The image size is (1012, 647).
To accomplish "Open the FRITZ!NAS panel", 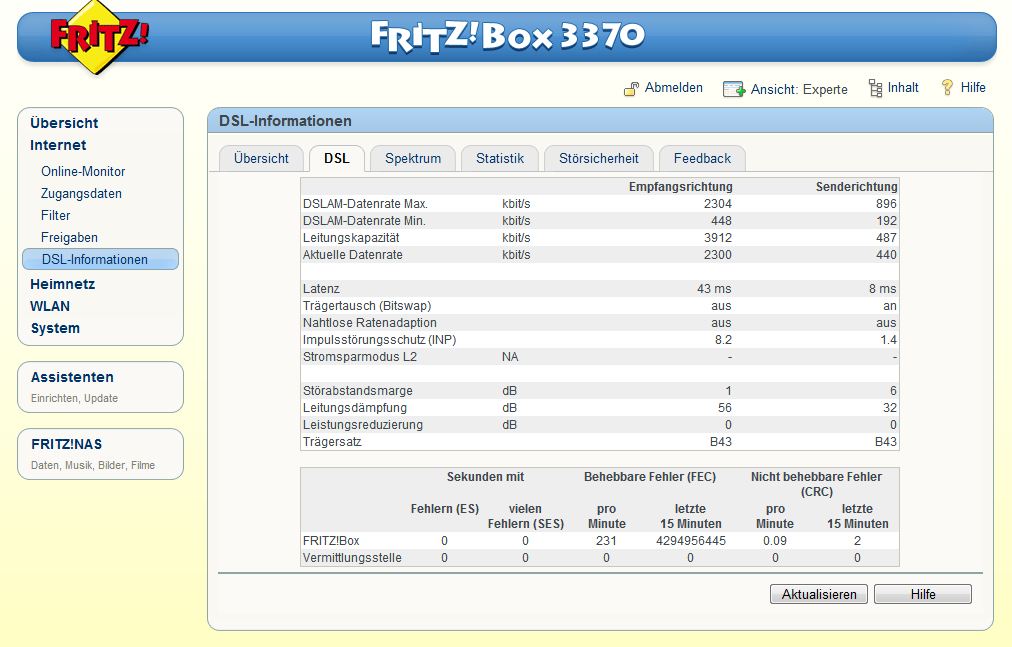I will pyautogui.click(x=101, y=453).
